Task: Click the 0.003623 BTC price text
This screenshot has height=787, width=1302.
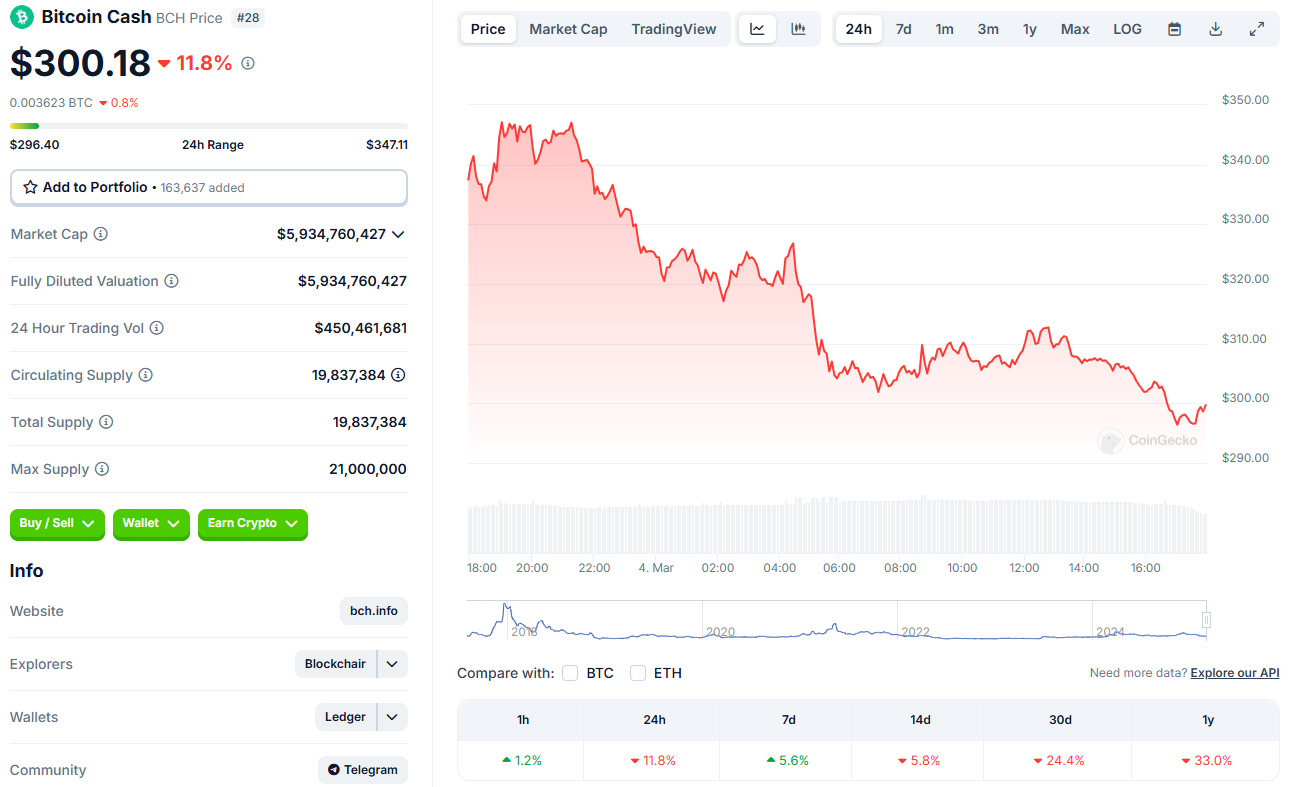Action: (51, 103)
